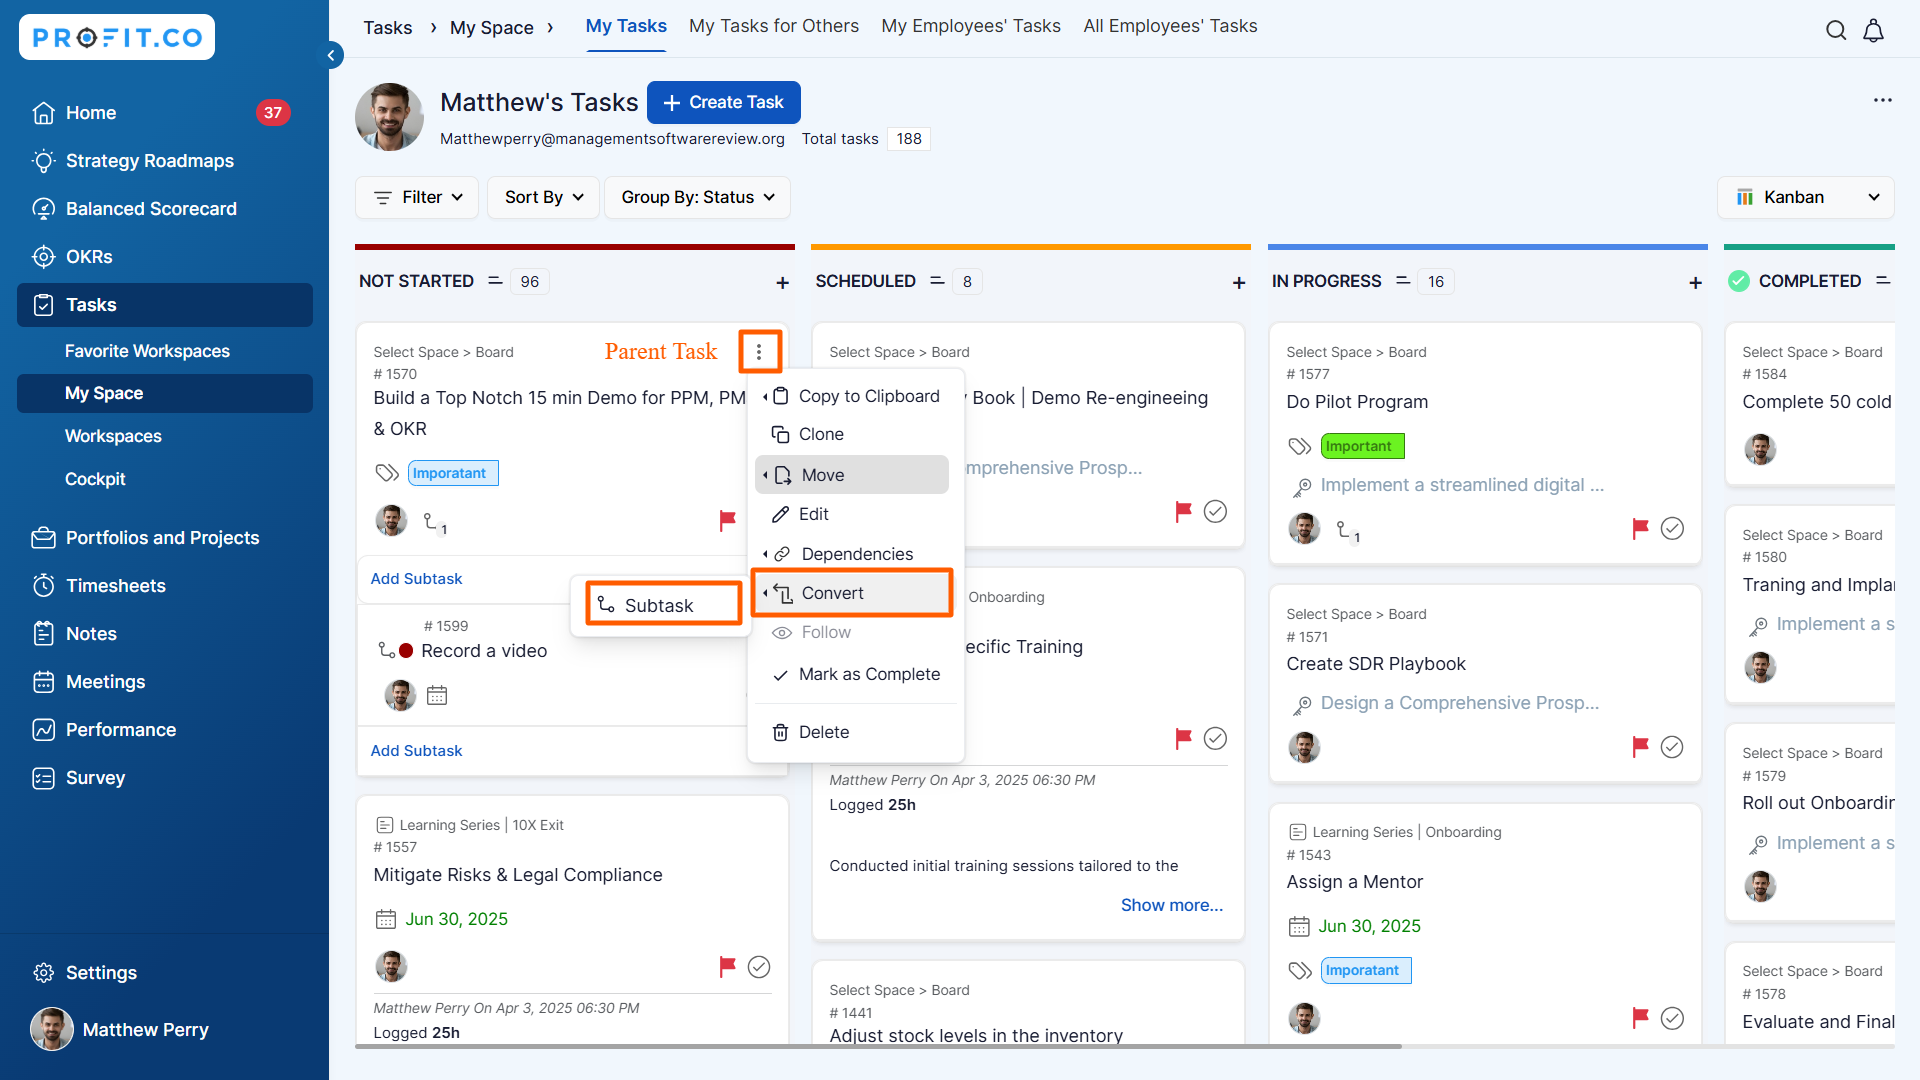Viewport: 1920px width, 1080px height.
Task: Open Notes from sidebar
Action: pos(90,634)
